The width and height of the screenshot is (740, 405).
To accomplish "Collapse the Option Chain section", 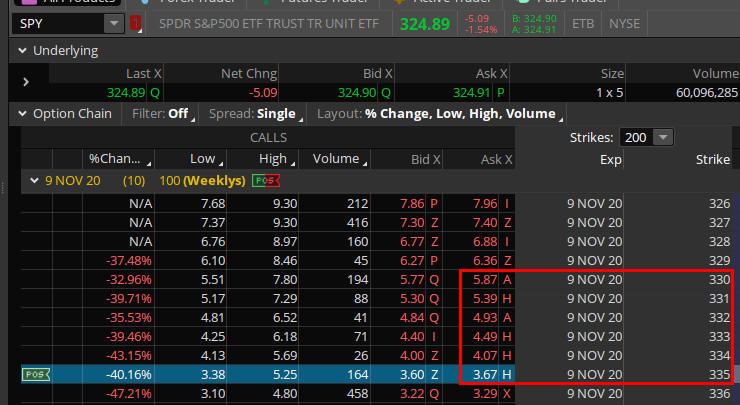I will (22, 114).
